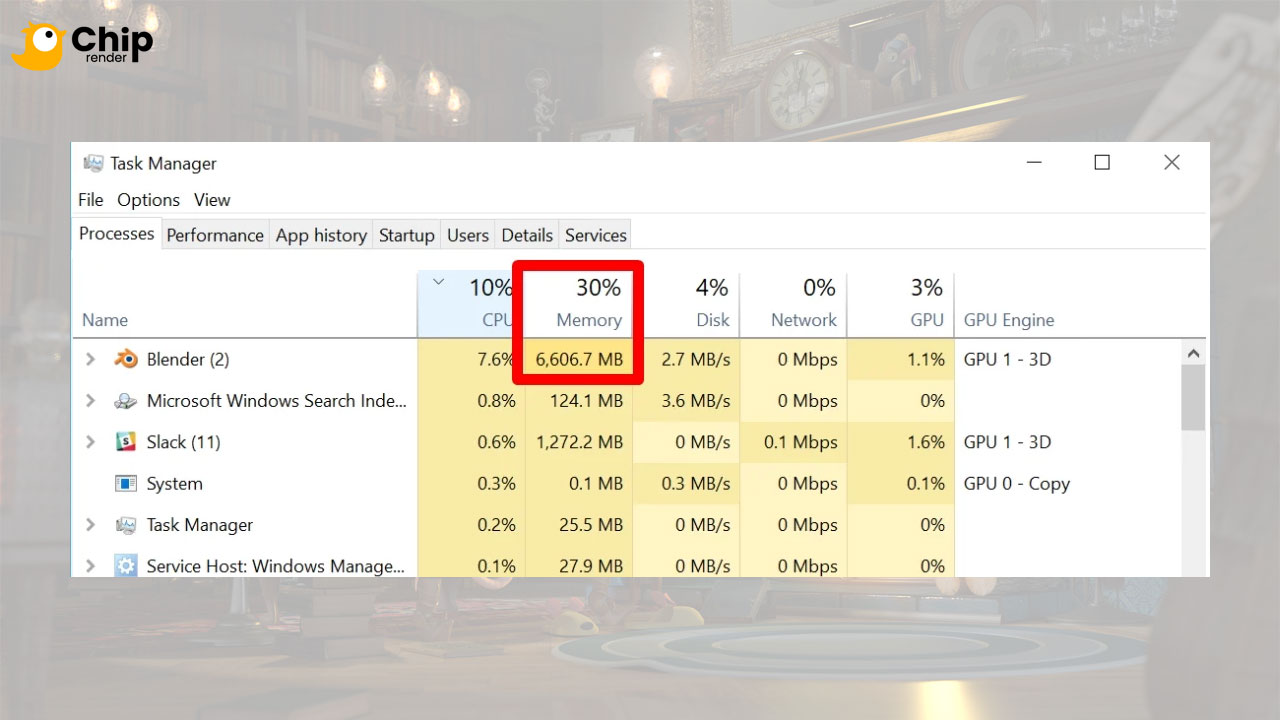Click Blender's 7.6% CPU value
Image resolution: width=1280 pixels, height=720 pixels.
497,360
